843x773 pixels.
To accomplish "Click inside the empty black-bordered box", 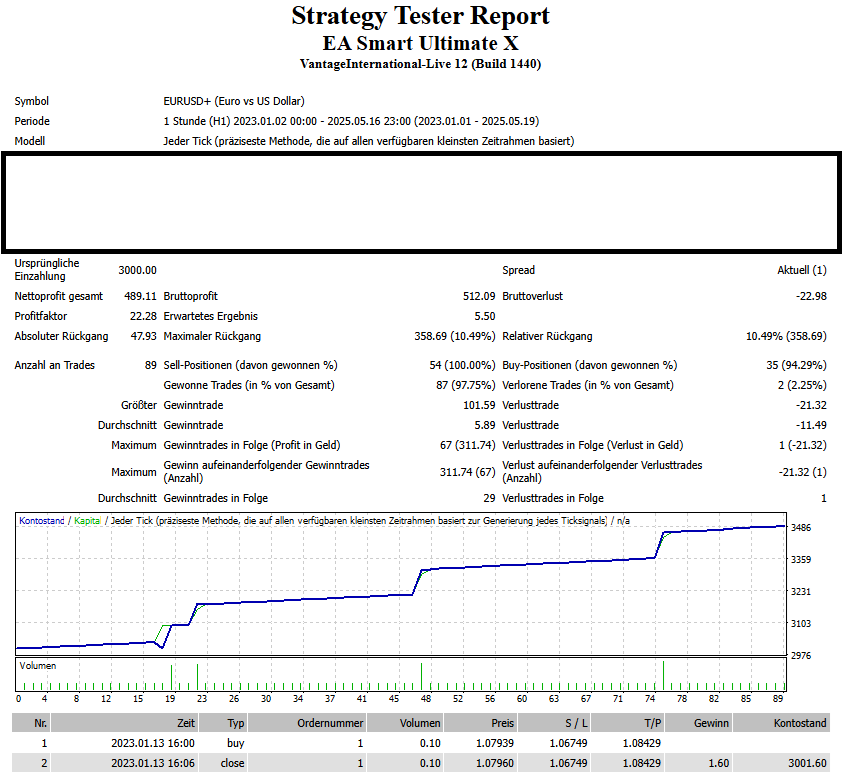I will coord(420,202).
